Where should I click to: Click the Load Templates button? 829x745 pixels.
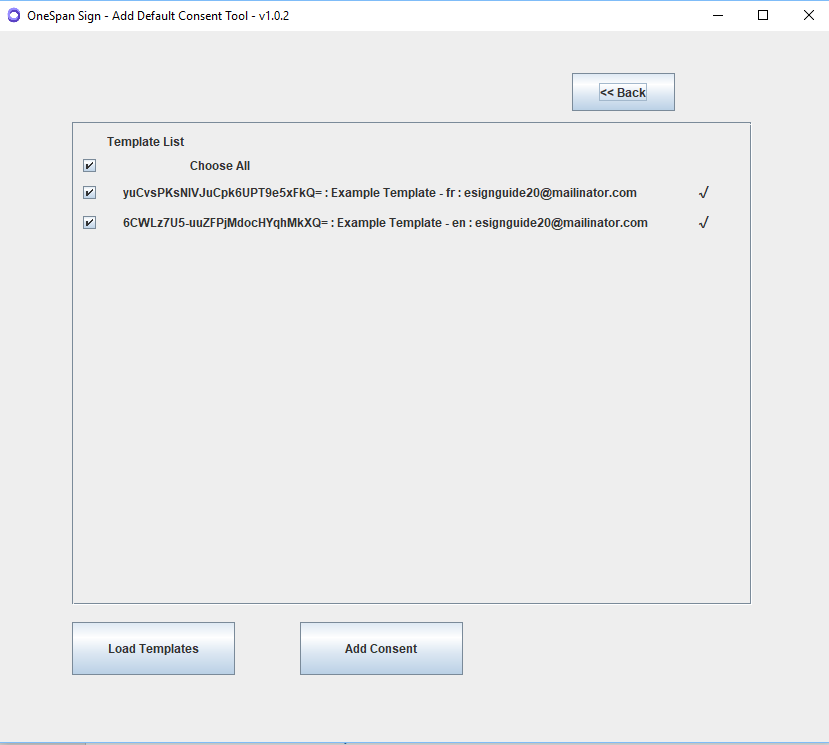pos(153,648)
